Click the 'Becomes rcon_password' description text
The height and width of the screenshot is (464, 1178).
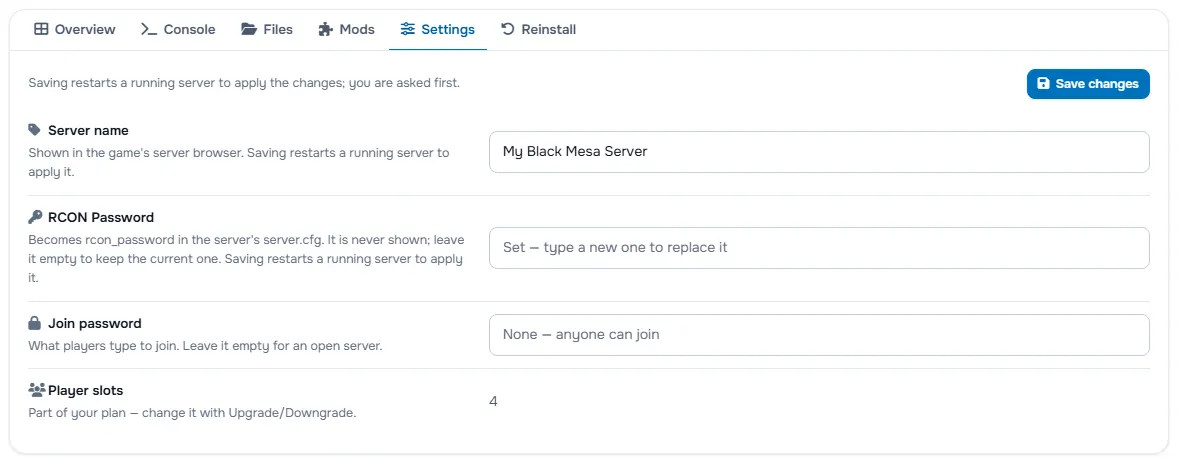point(246,258)
